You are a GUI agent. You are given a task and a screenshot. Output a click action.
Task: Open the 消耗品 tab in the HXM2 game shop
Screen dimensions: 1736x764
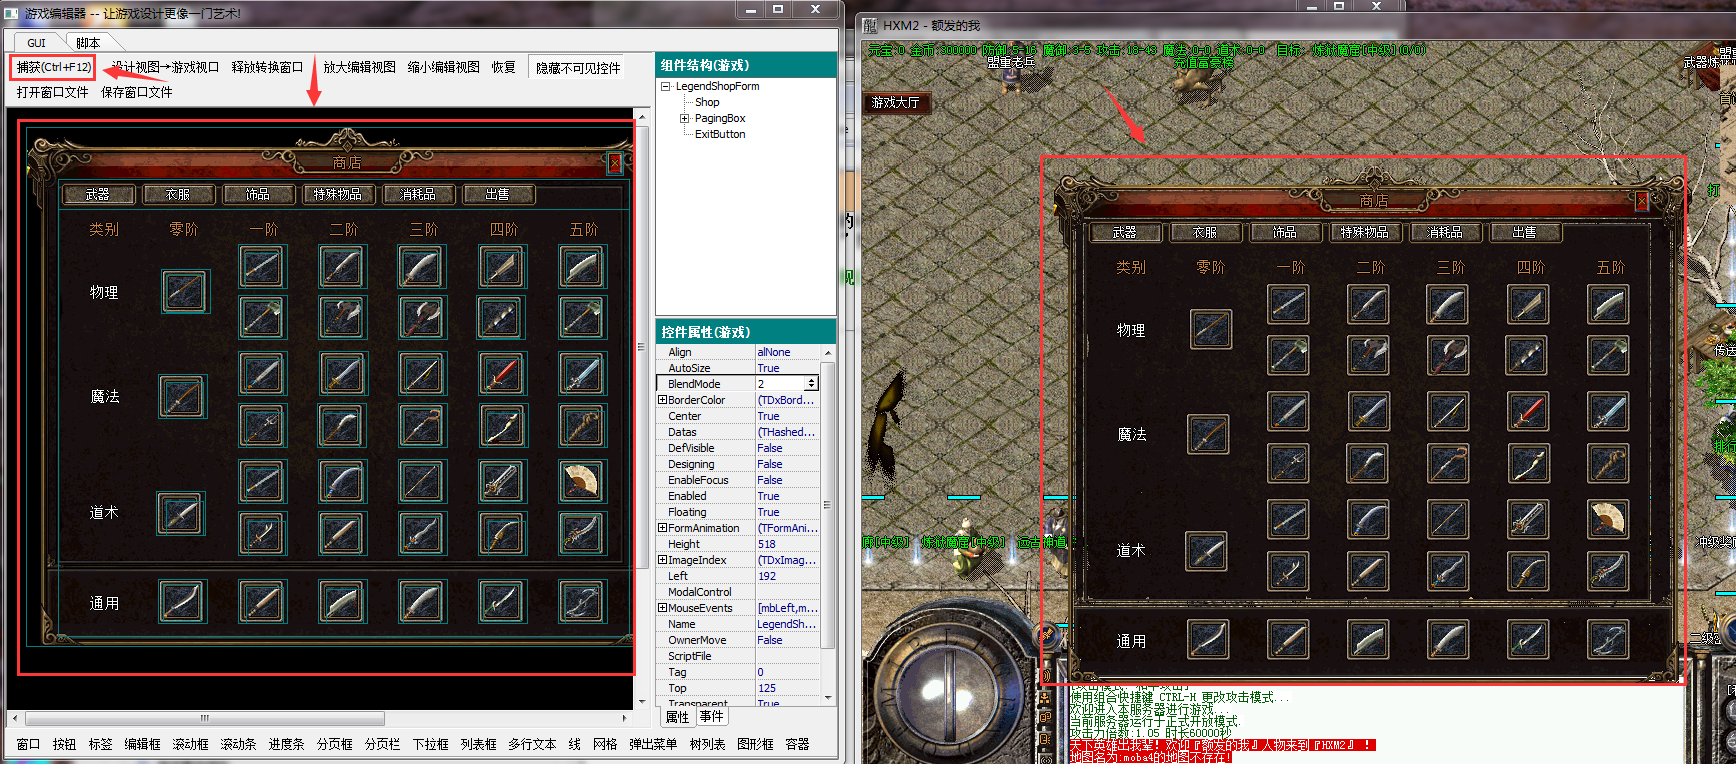click(x=1445, y=232)
